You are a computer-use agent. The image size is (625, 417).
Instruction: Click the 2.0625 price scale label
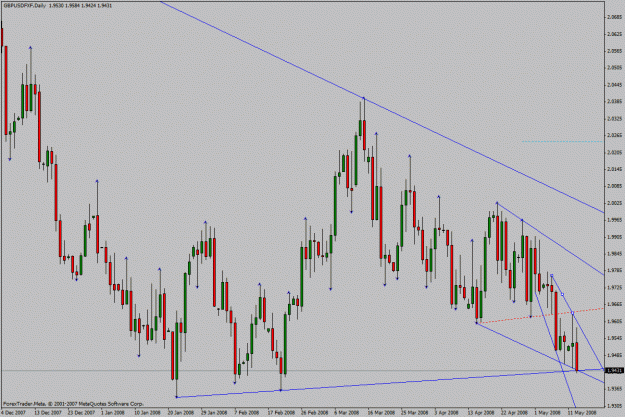(615, 34)
